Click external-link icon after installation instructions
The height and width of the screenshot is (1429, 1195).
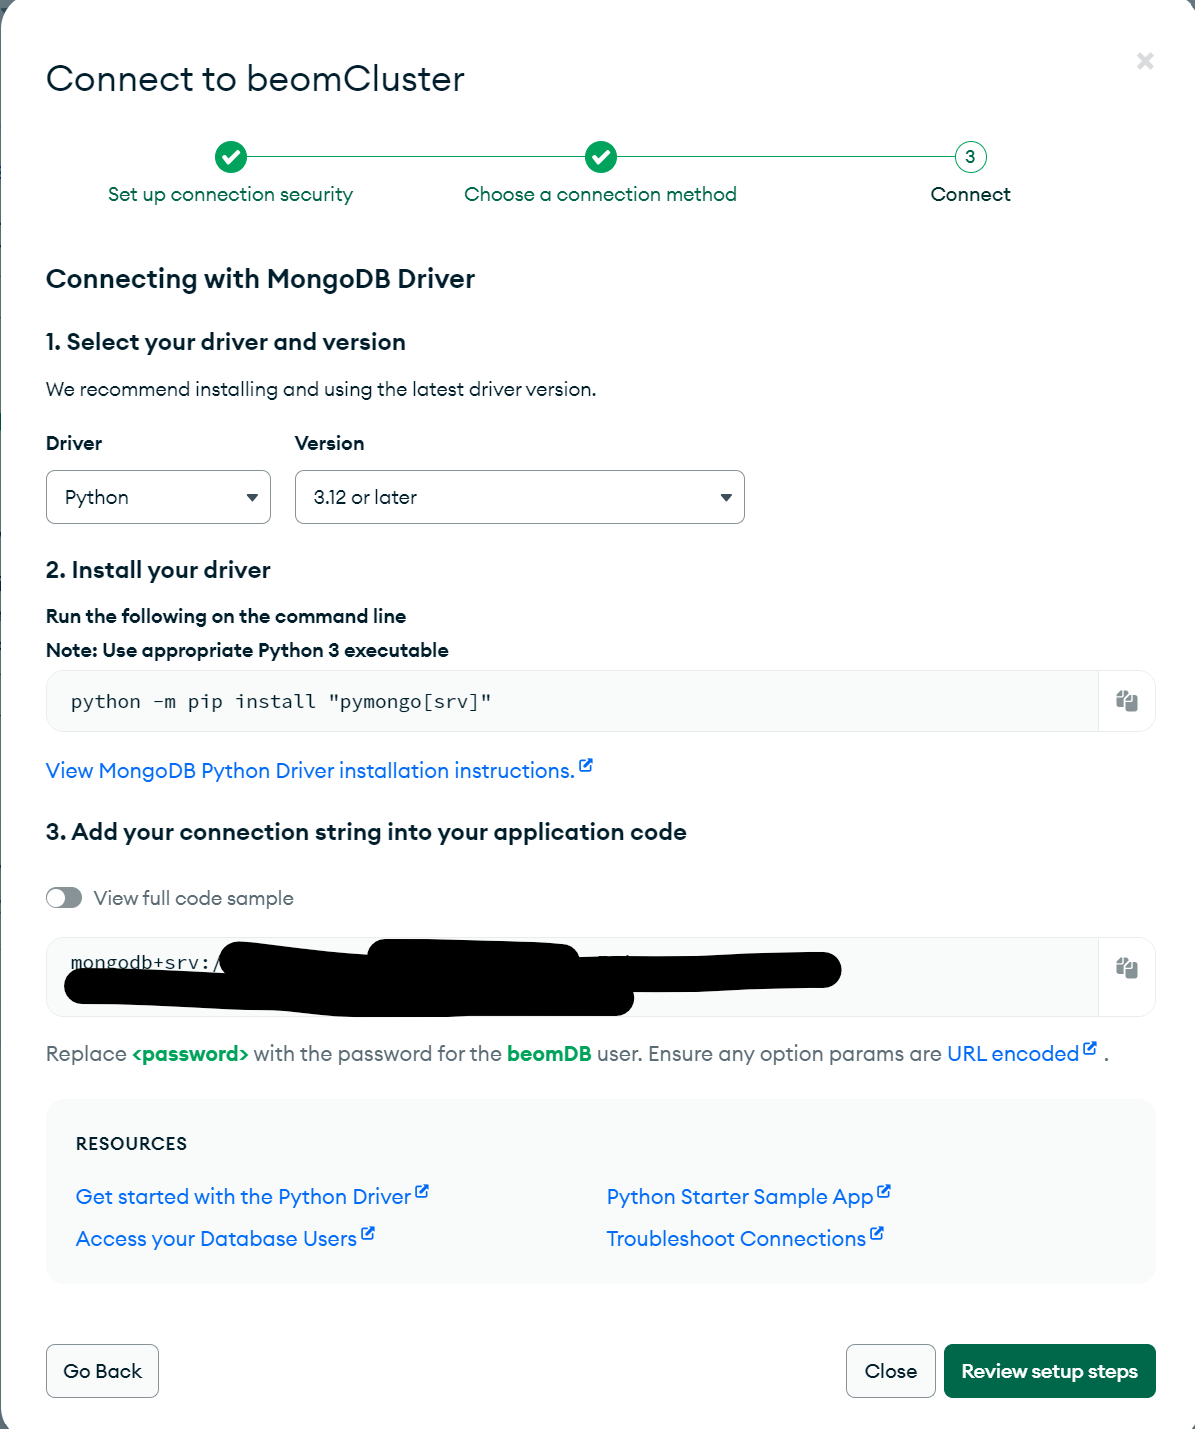pyautogui.click(x=586, y=766)
